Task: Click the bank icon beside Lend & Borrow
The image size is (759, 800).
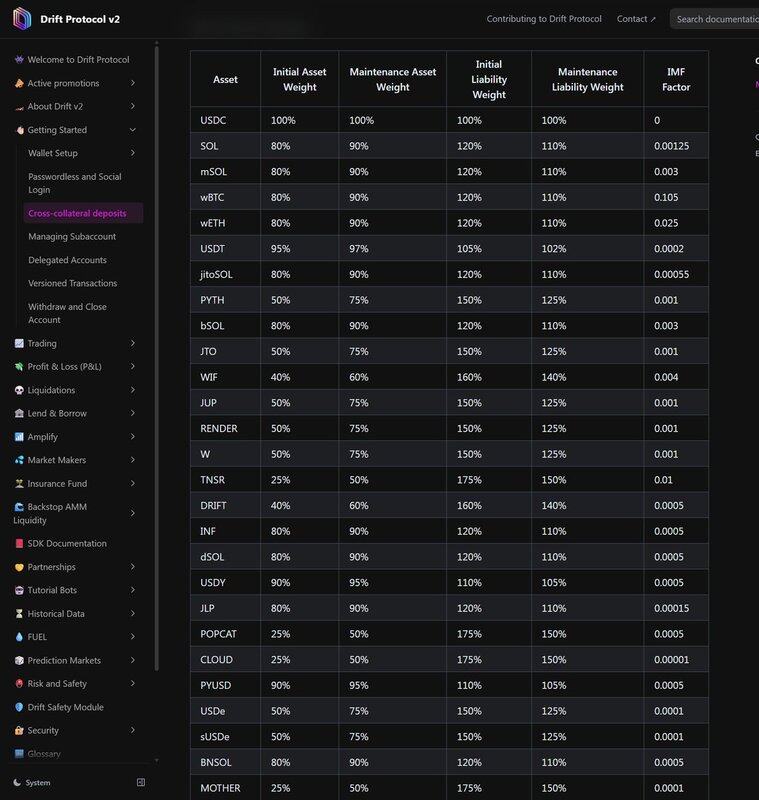Action: click(x=19, y=414)
